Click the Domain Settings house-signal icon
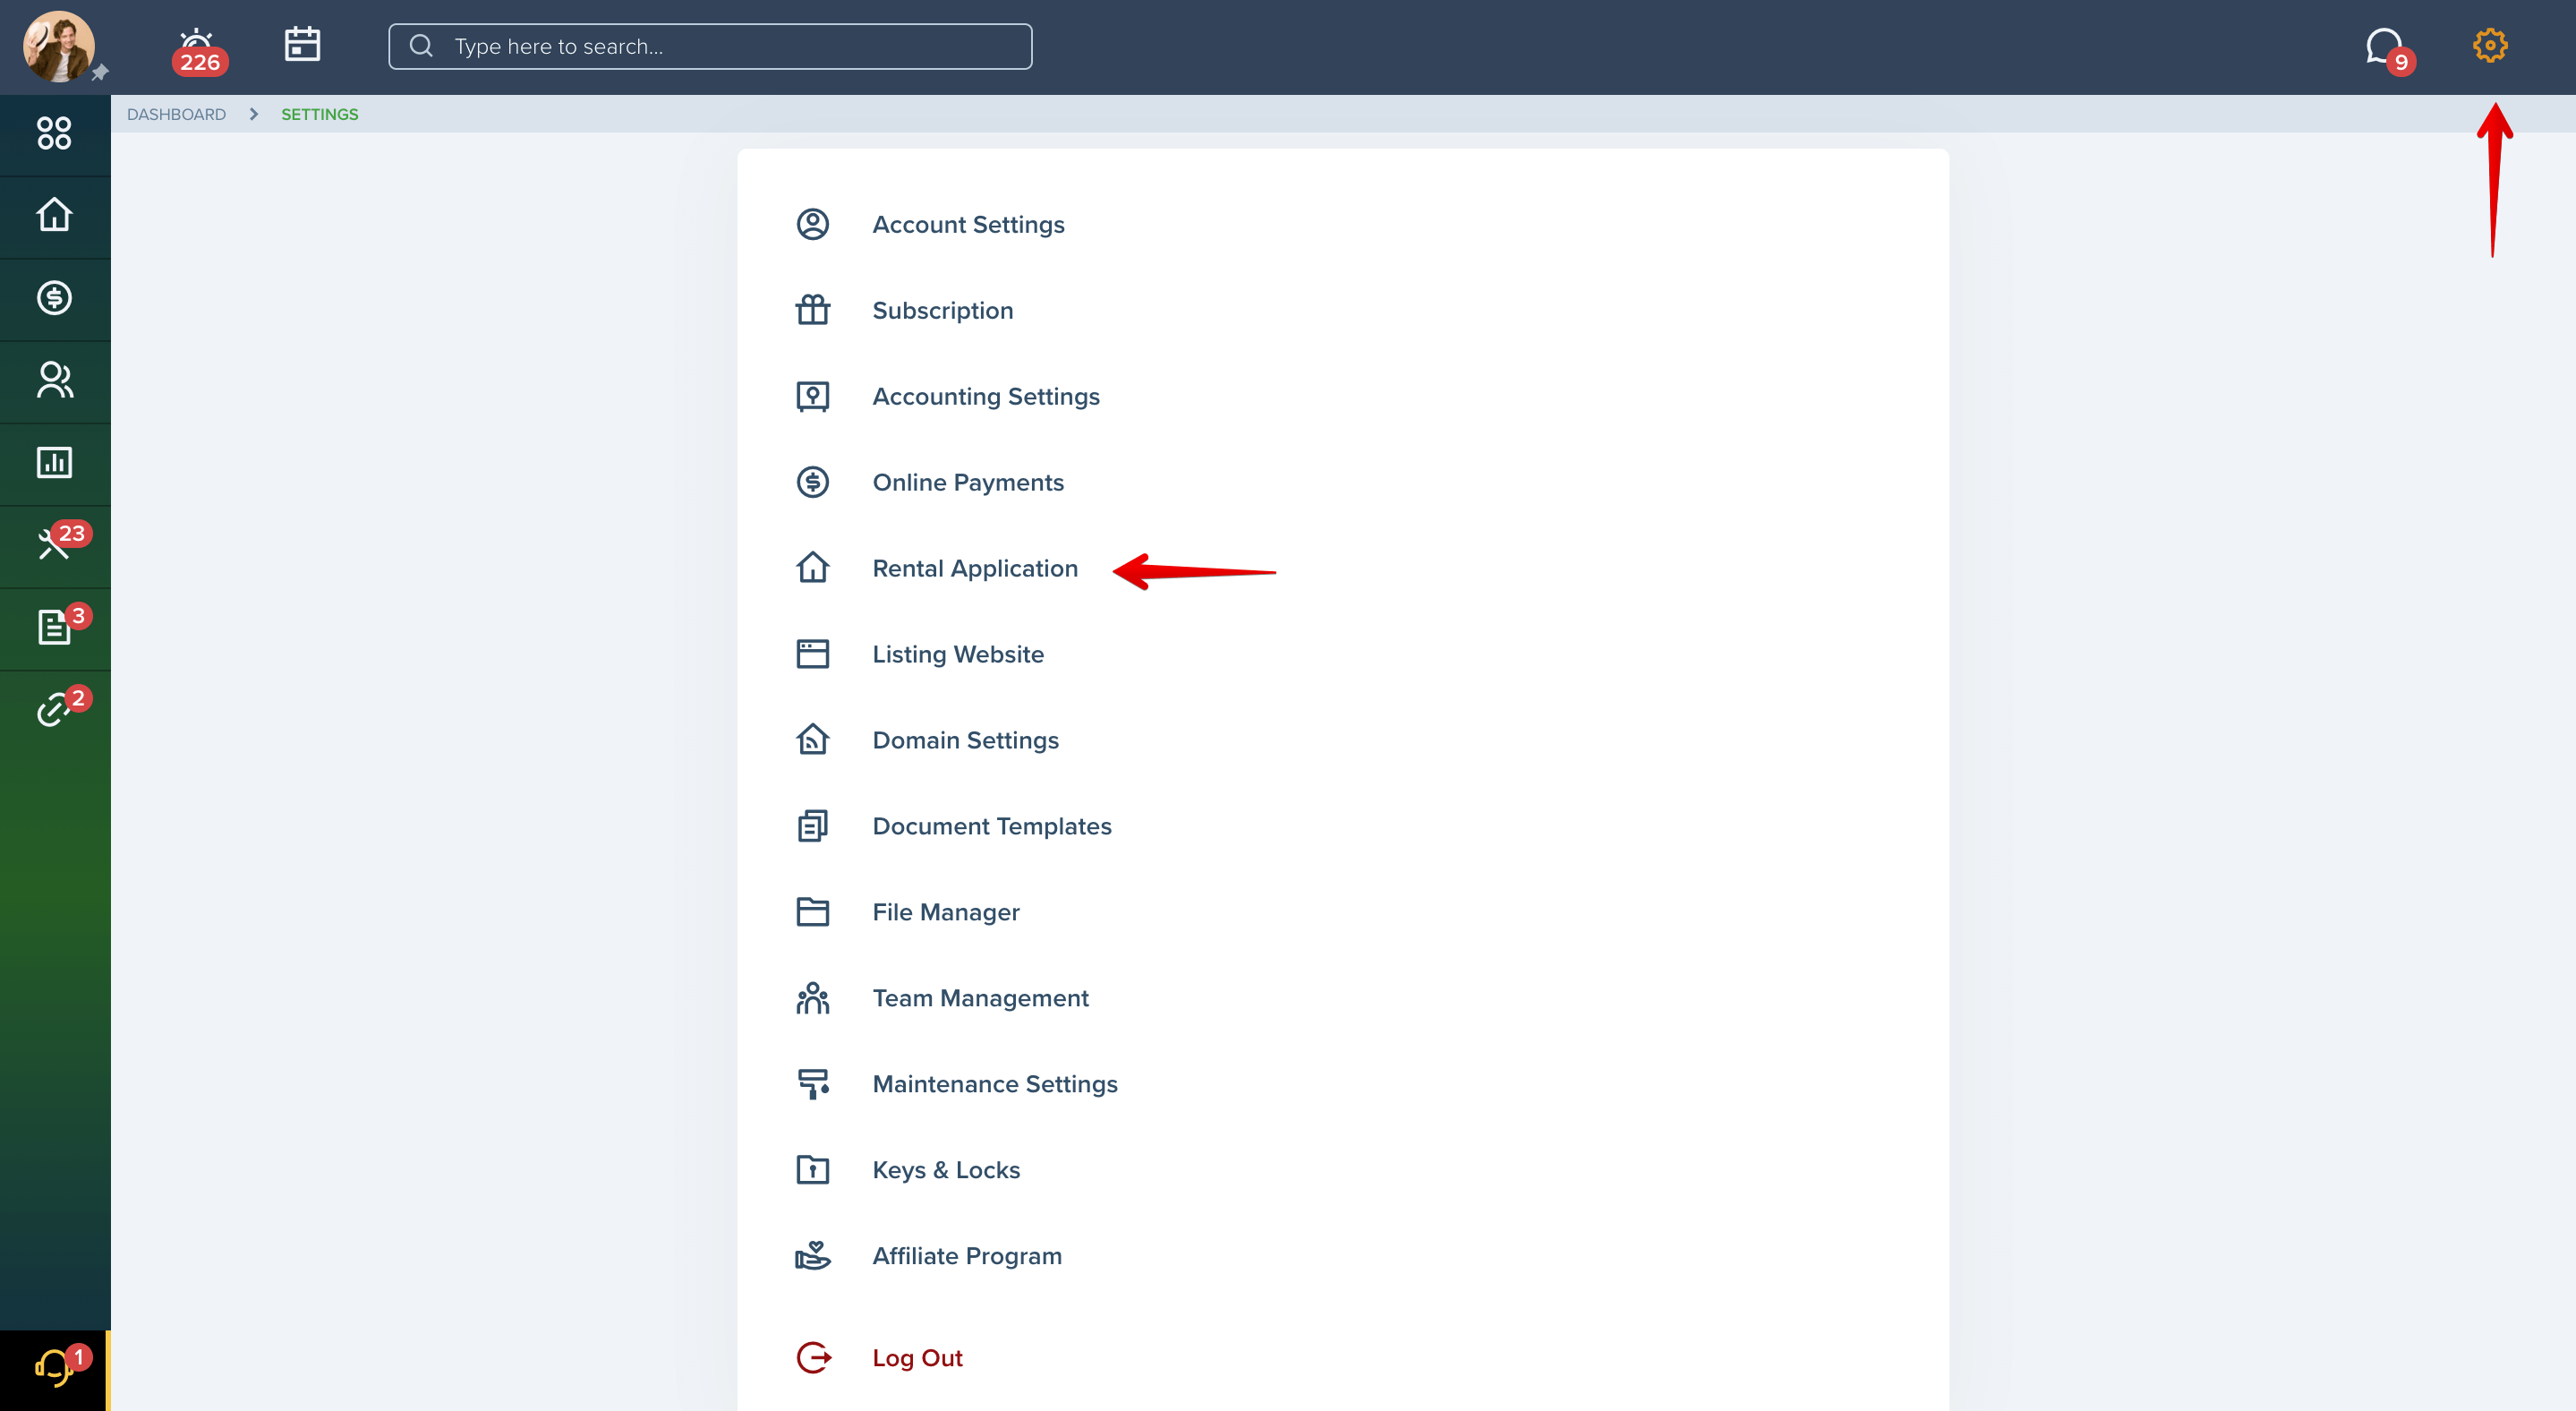The width and height of the screenshot is (2576, 1411). [x=812, y=739]
